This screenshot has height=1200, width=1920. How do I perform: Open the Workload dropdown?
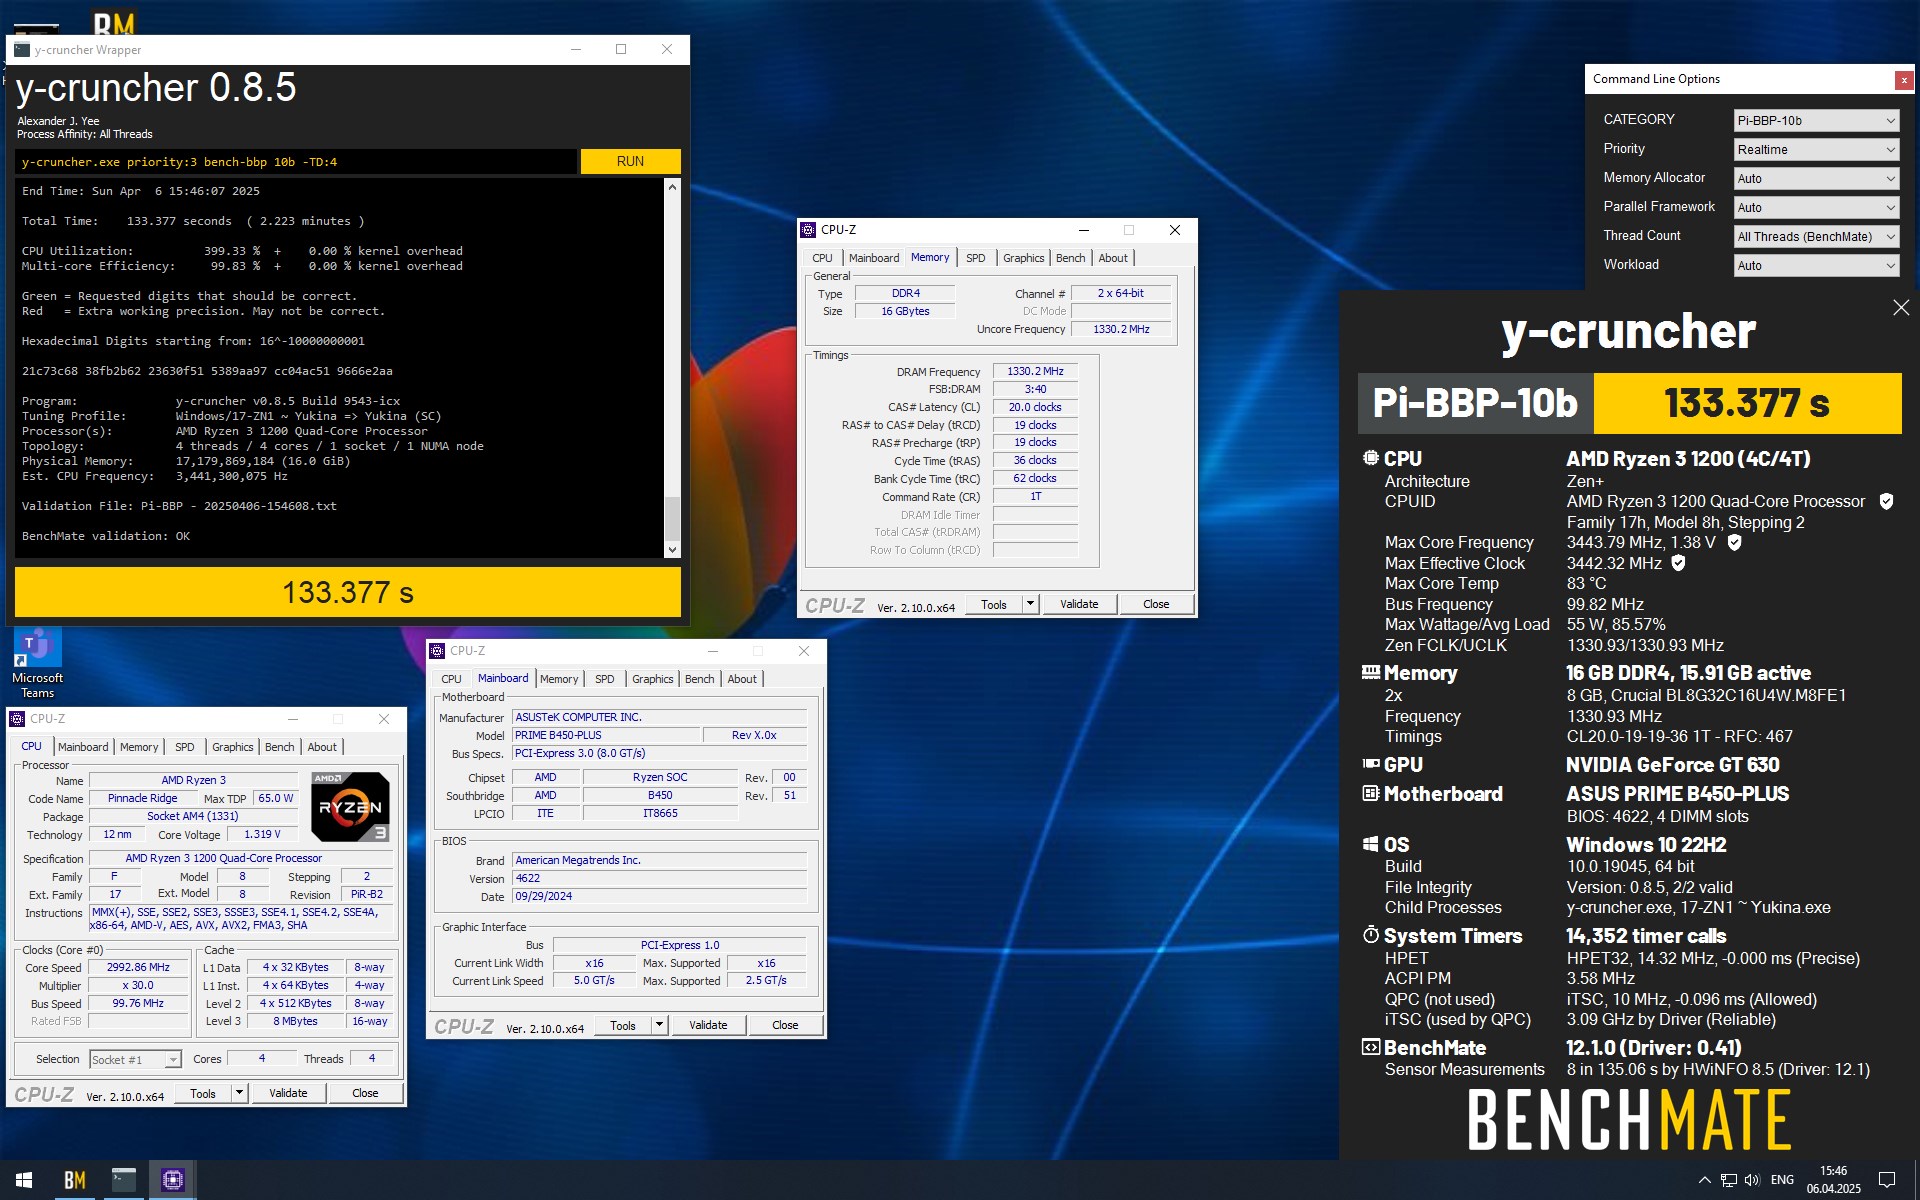click(x=1816, y=265)
